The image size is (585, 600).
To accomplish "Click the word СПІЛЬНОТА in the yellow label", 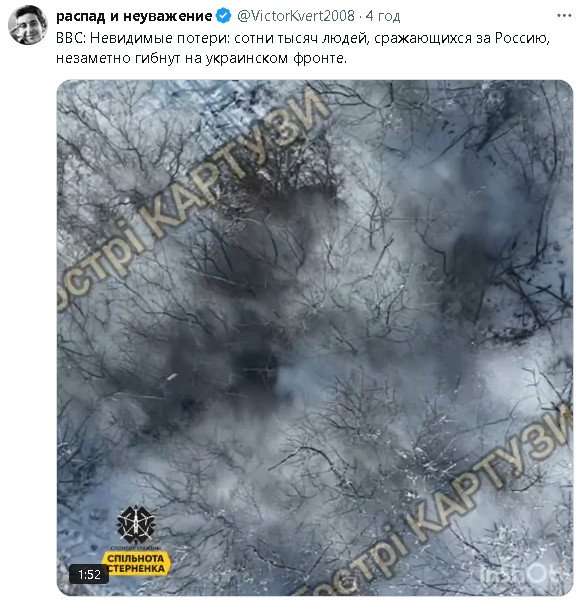I will [135, 558].
